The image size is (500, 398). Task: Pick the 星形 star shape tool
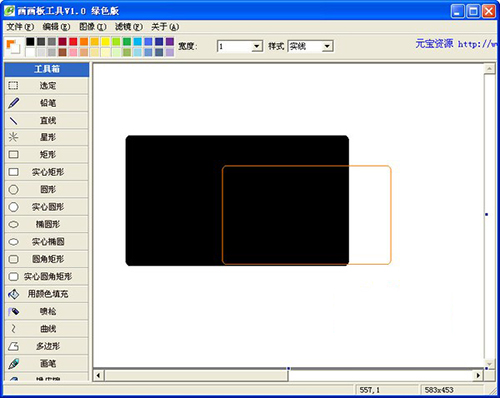coord(47,137)
